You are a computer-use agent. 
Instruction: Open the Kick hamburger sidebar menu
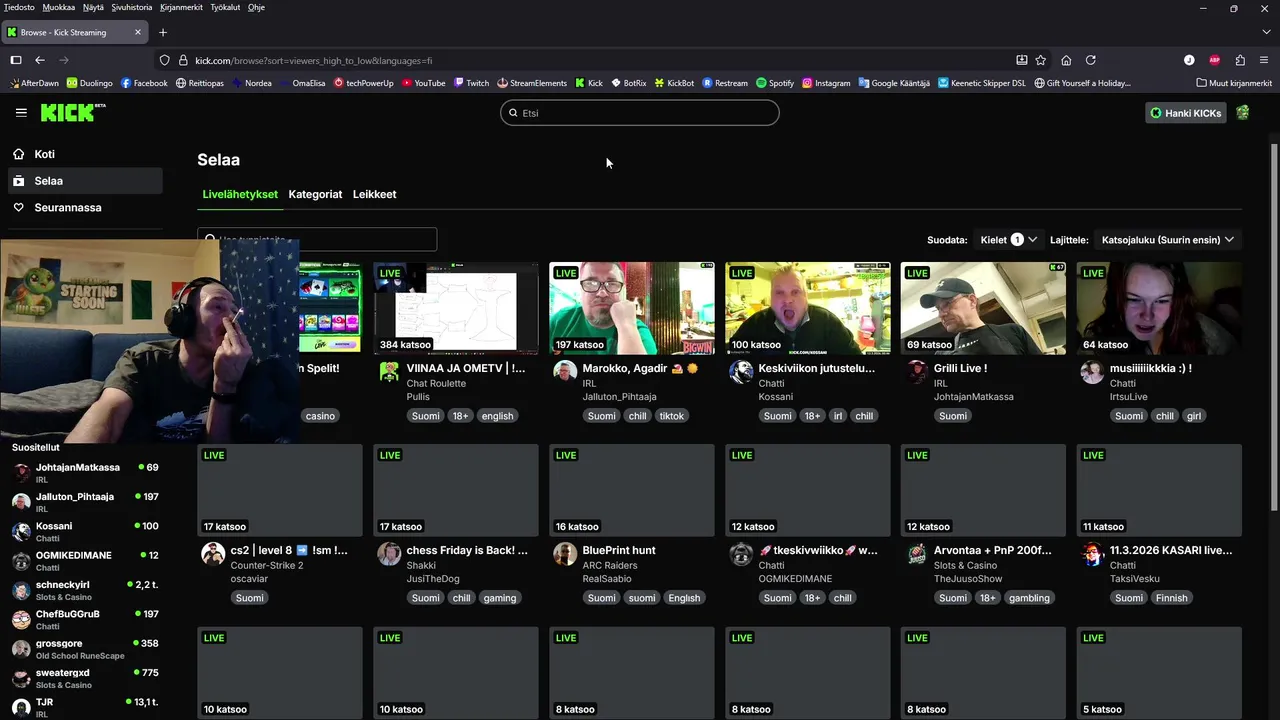[x=21, y=112]
